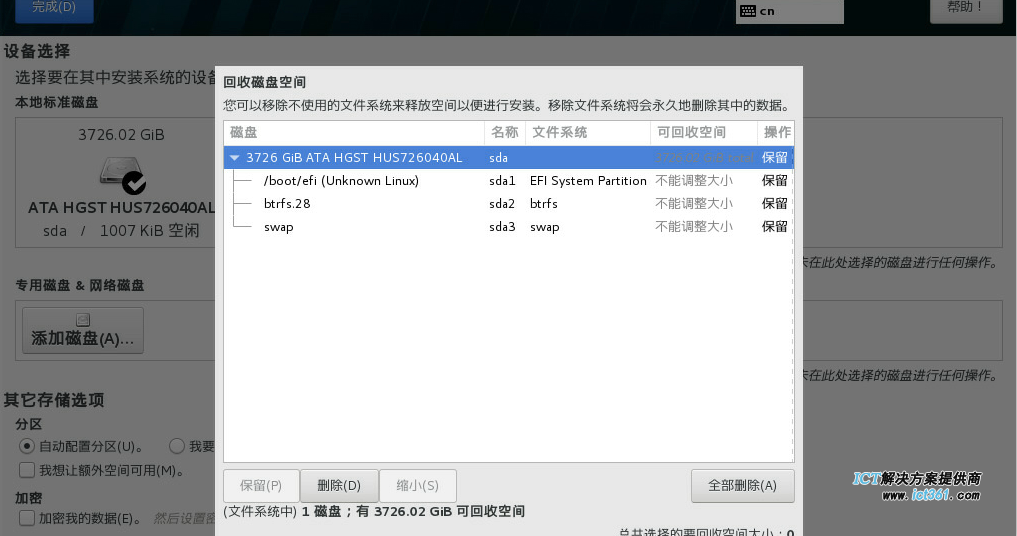Click the sda3 name cell
The image size is (1017, 536).
coord(502,227)
